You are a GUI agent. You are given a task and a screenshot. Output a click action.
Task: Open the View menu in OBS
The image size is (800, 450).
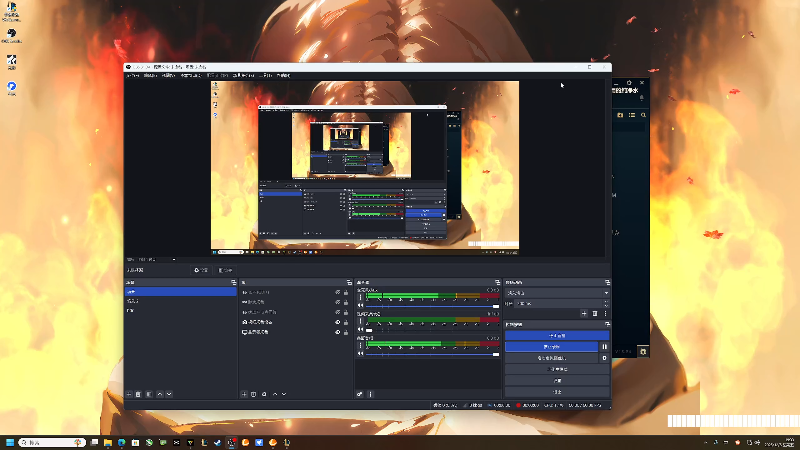pyautogui.click(x=168, y=76)
